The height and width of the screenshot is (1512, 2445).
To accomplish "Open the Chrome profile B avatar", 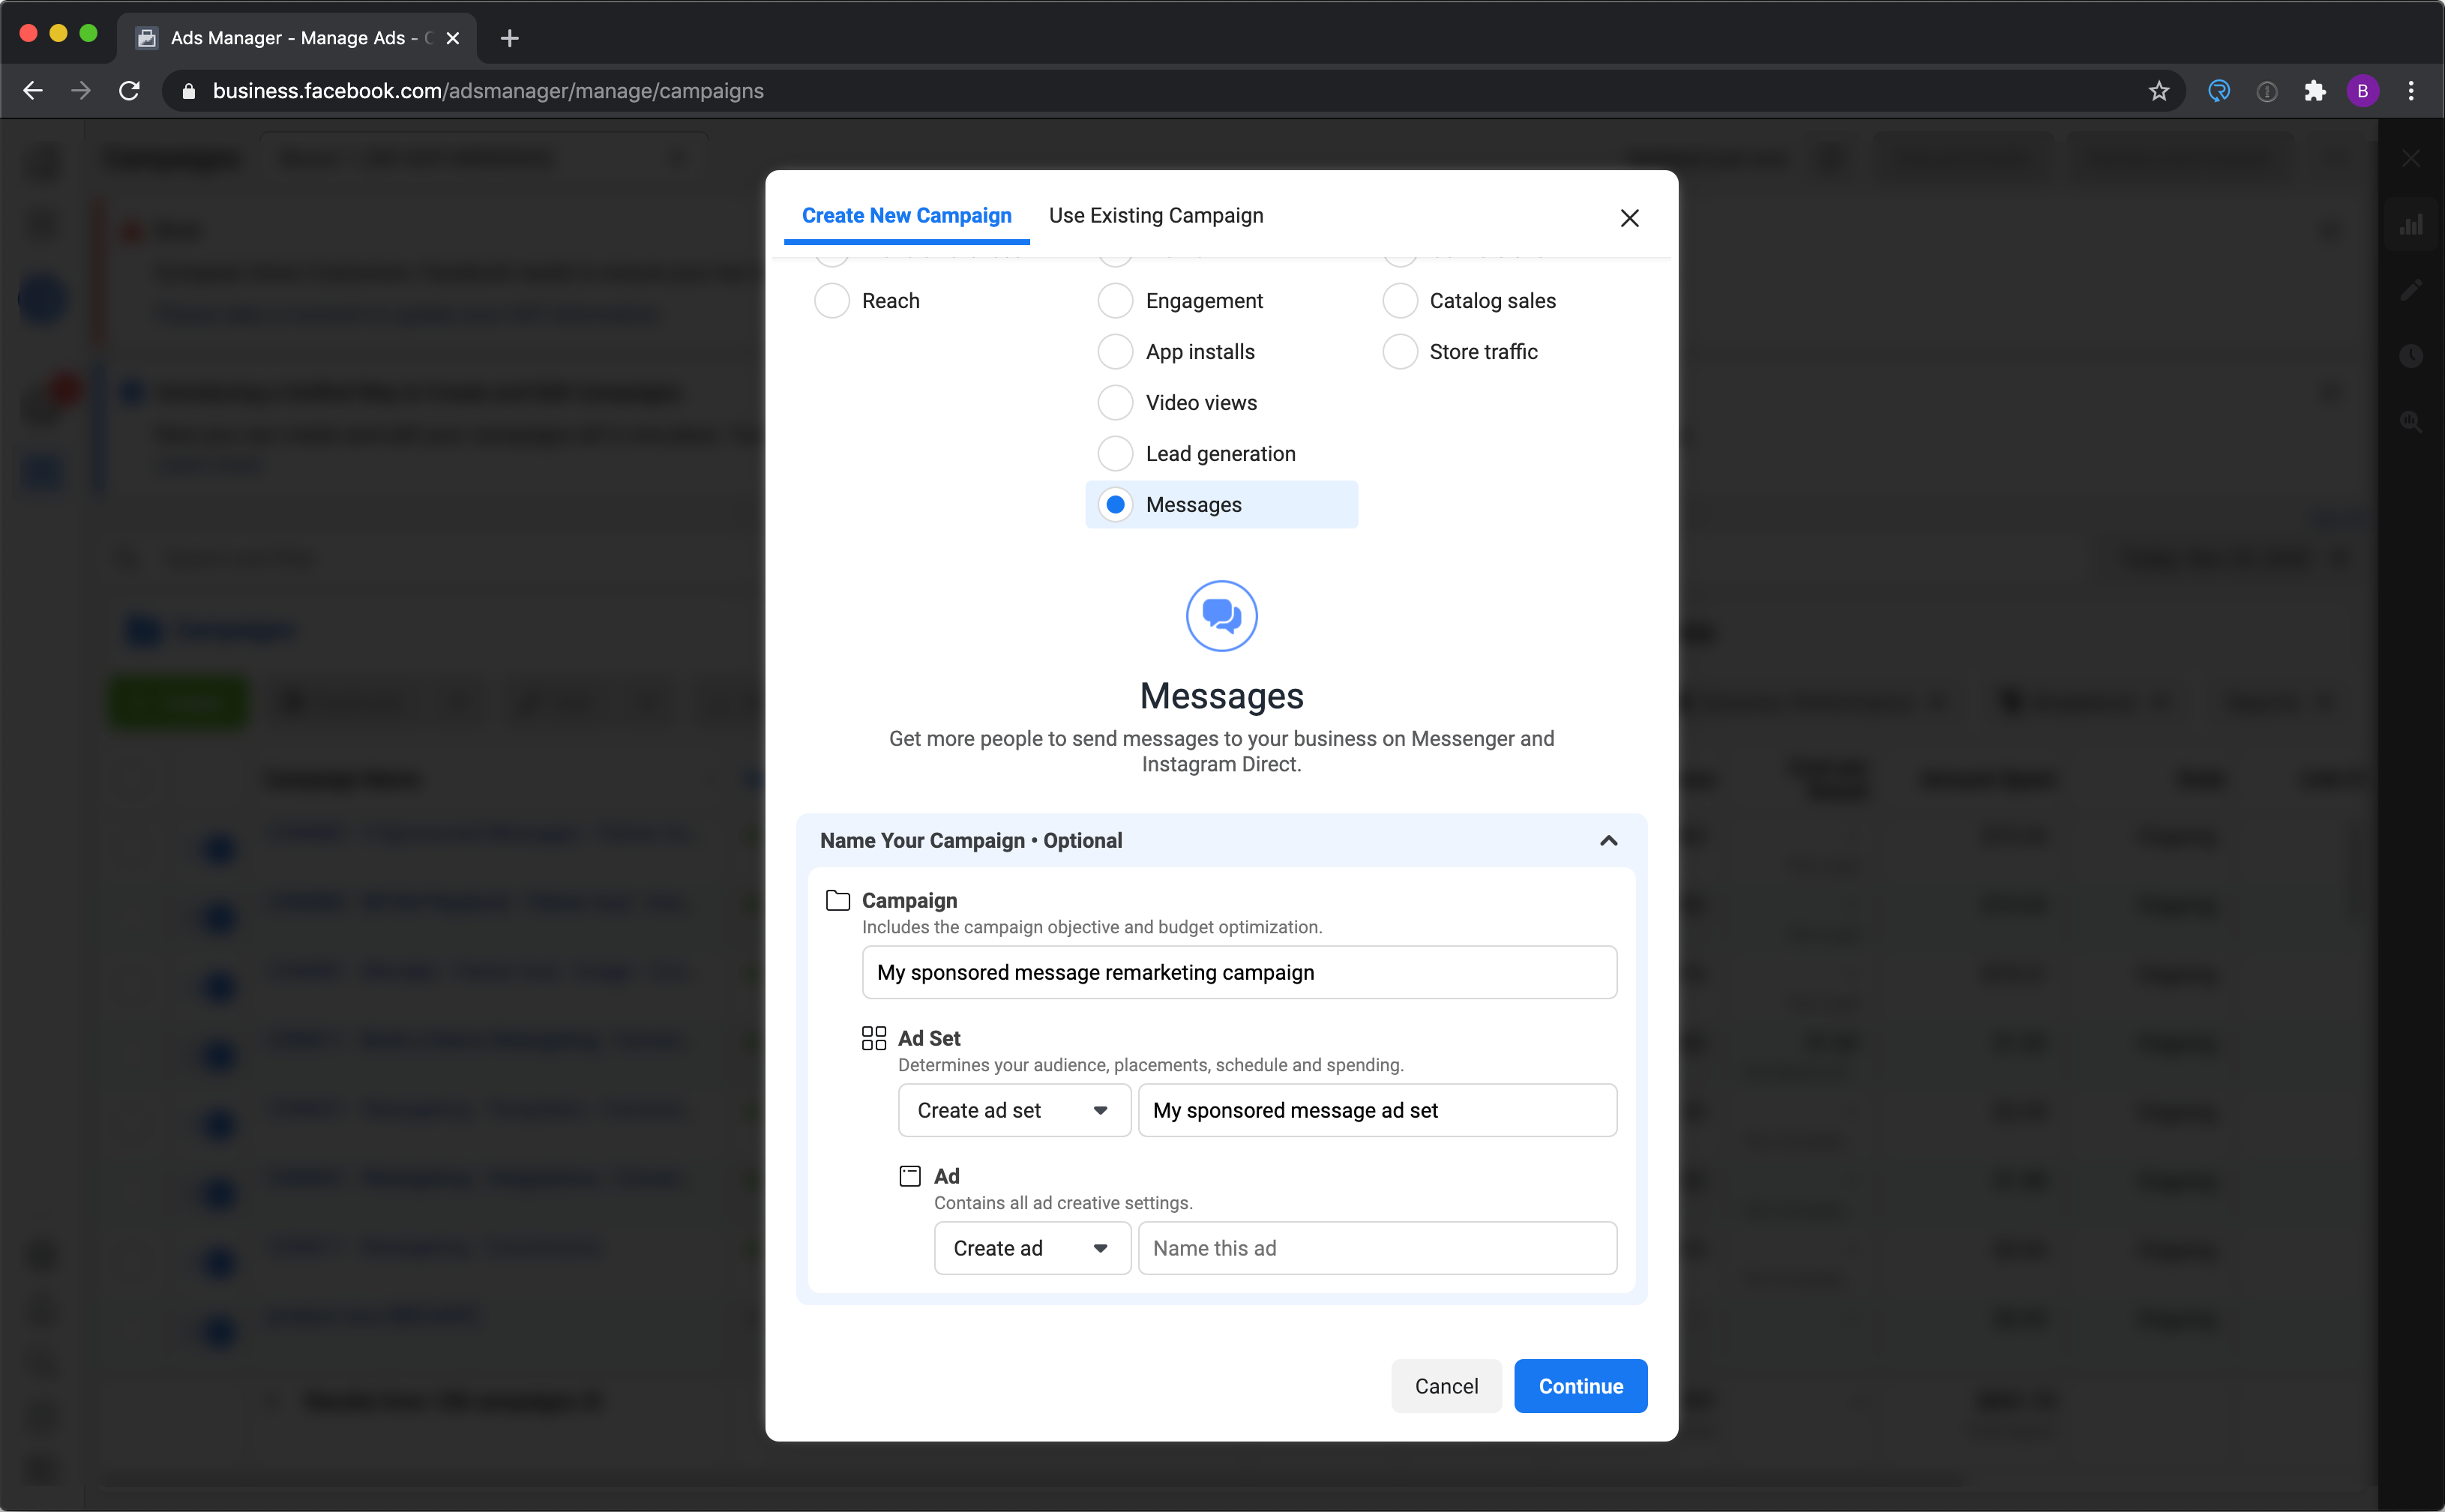I will coord(2363,91).
